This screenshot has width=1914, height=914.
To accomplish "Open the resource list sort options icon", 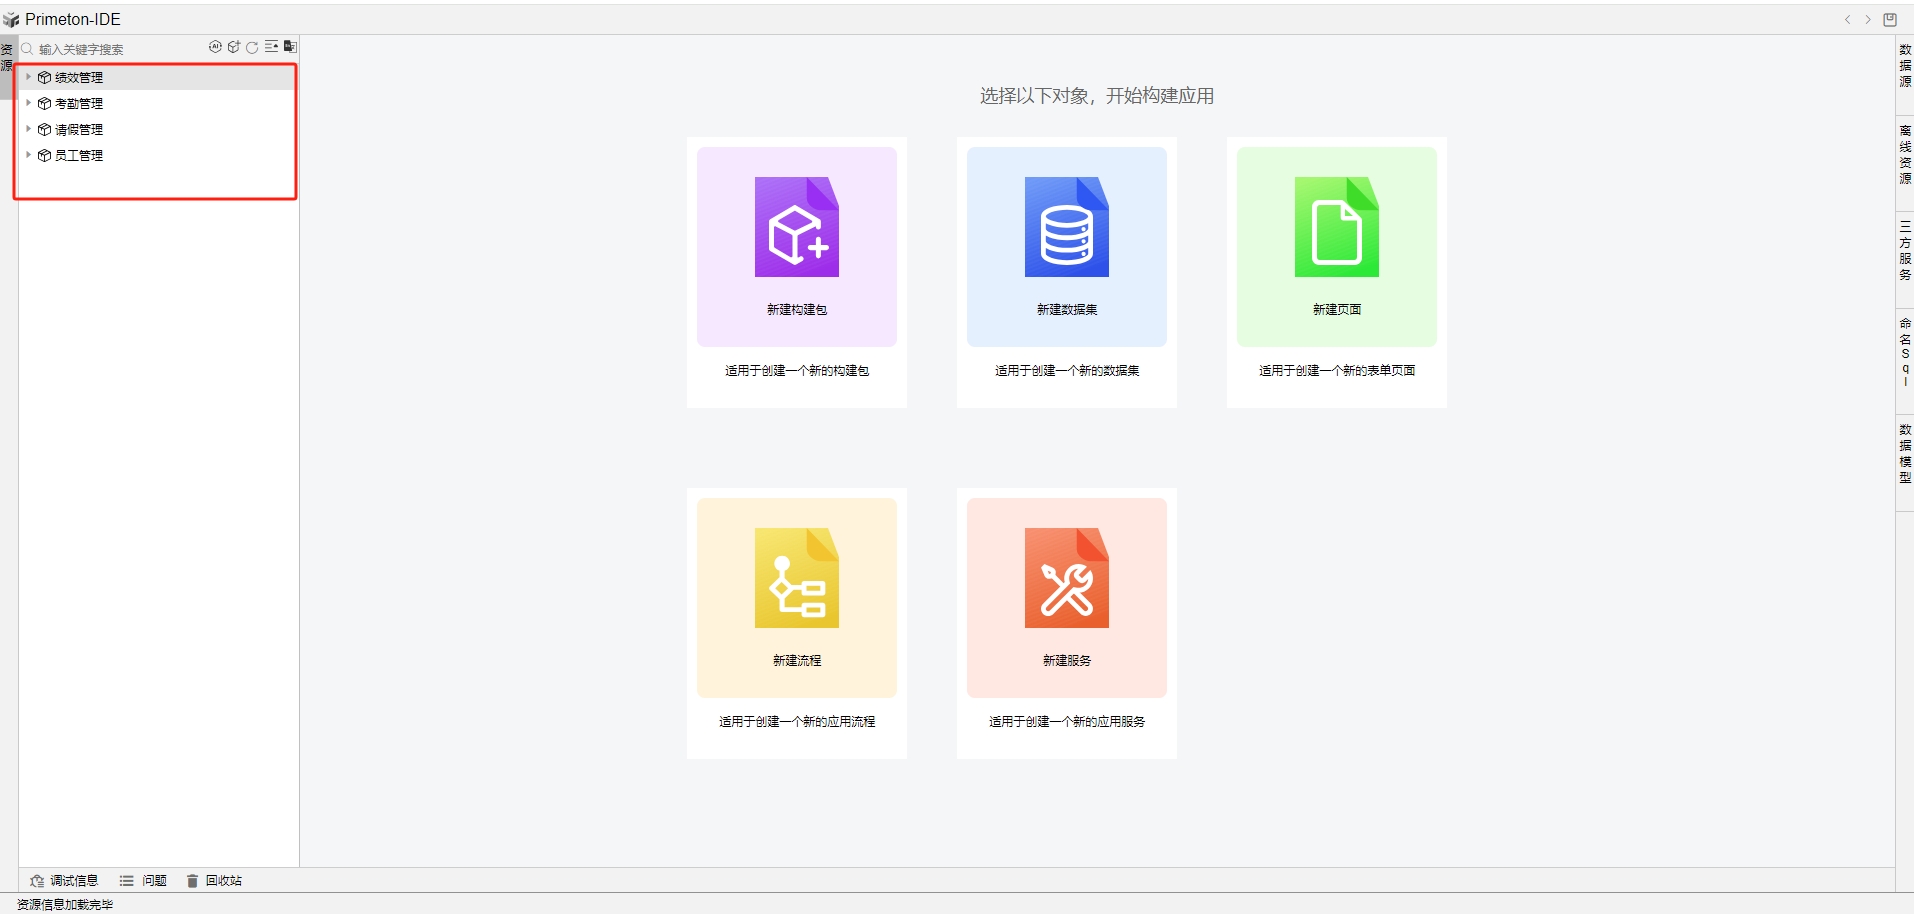I will pos(271,46).
